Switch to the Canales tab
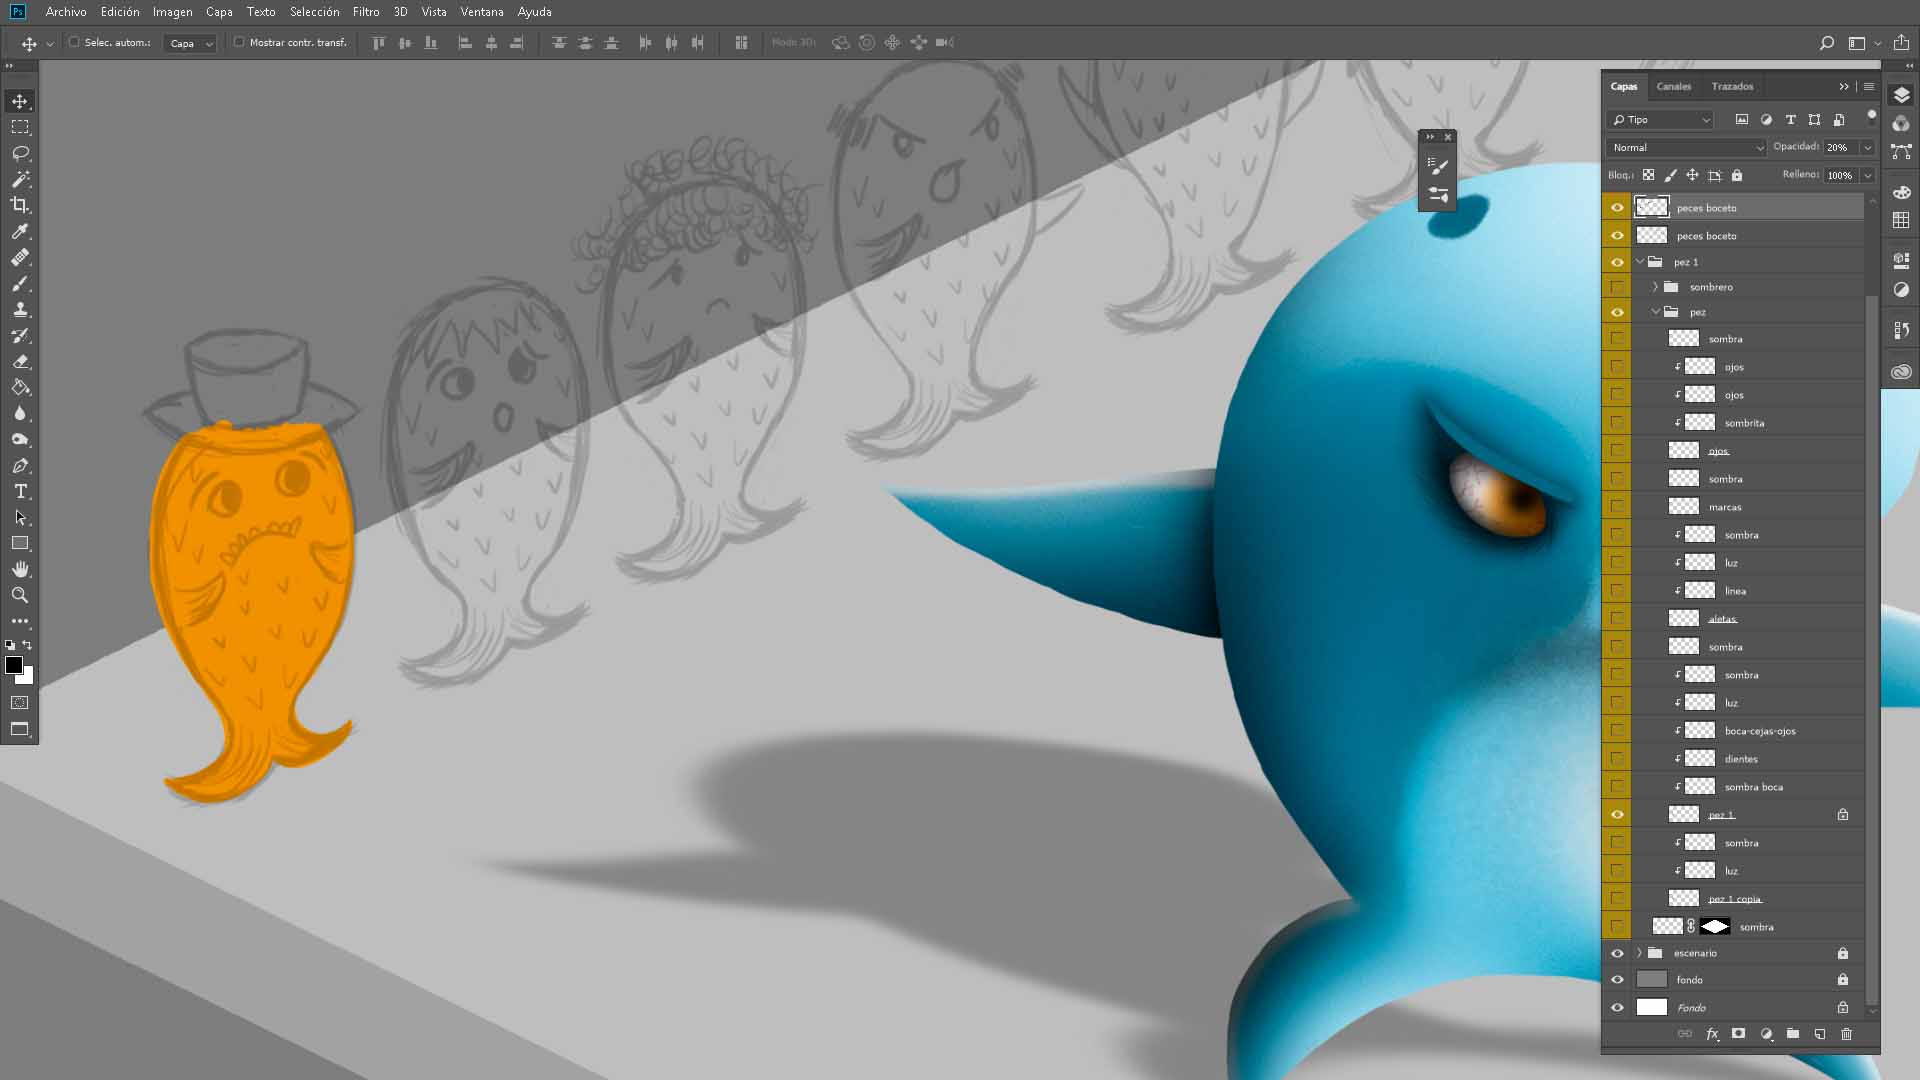 click(1673, 86)
